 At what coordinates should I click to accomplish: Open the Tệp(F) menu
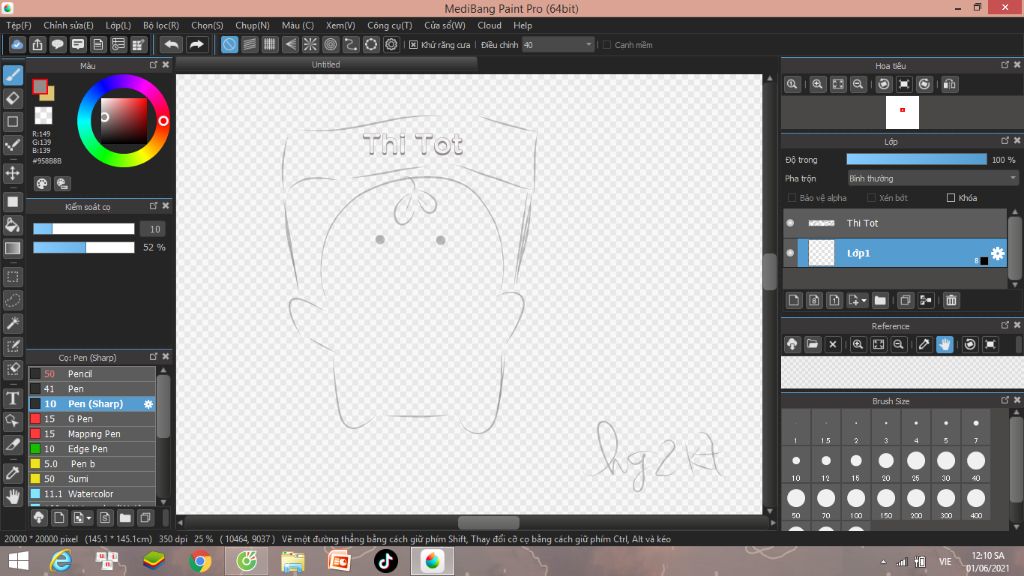pos(19,25)
